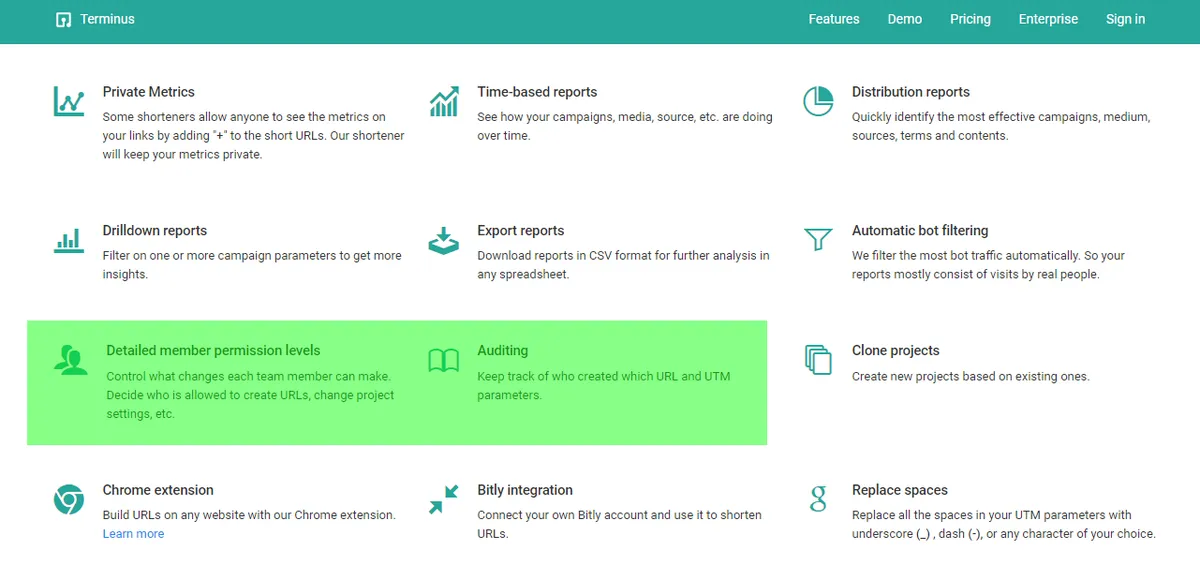Click the Distribution reports pie chart icon
Viewport: 1200px width, 582px height.
[818, 101]
